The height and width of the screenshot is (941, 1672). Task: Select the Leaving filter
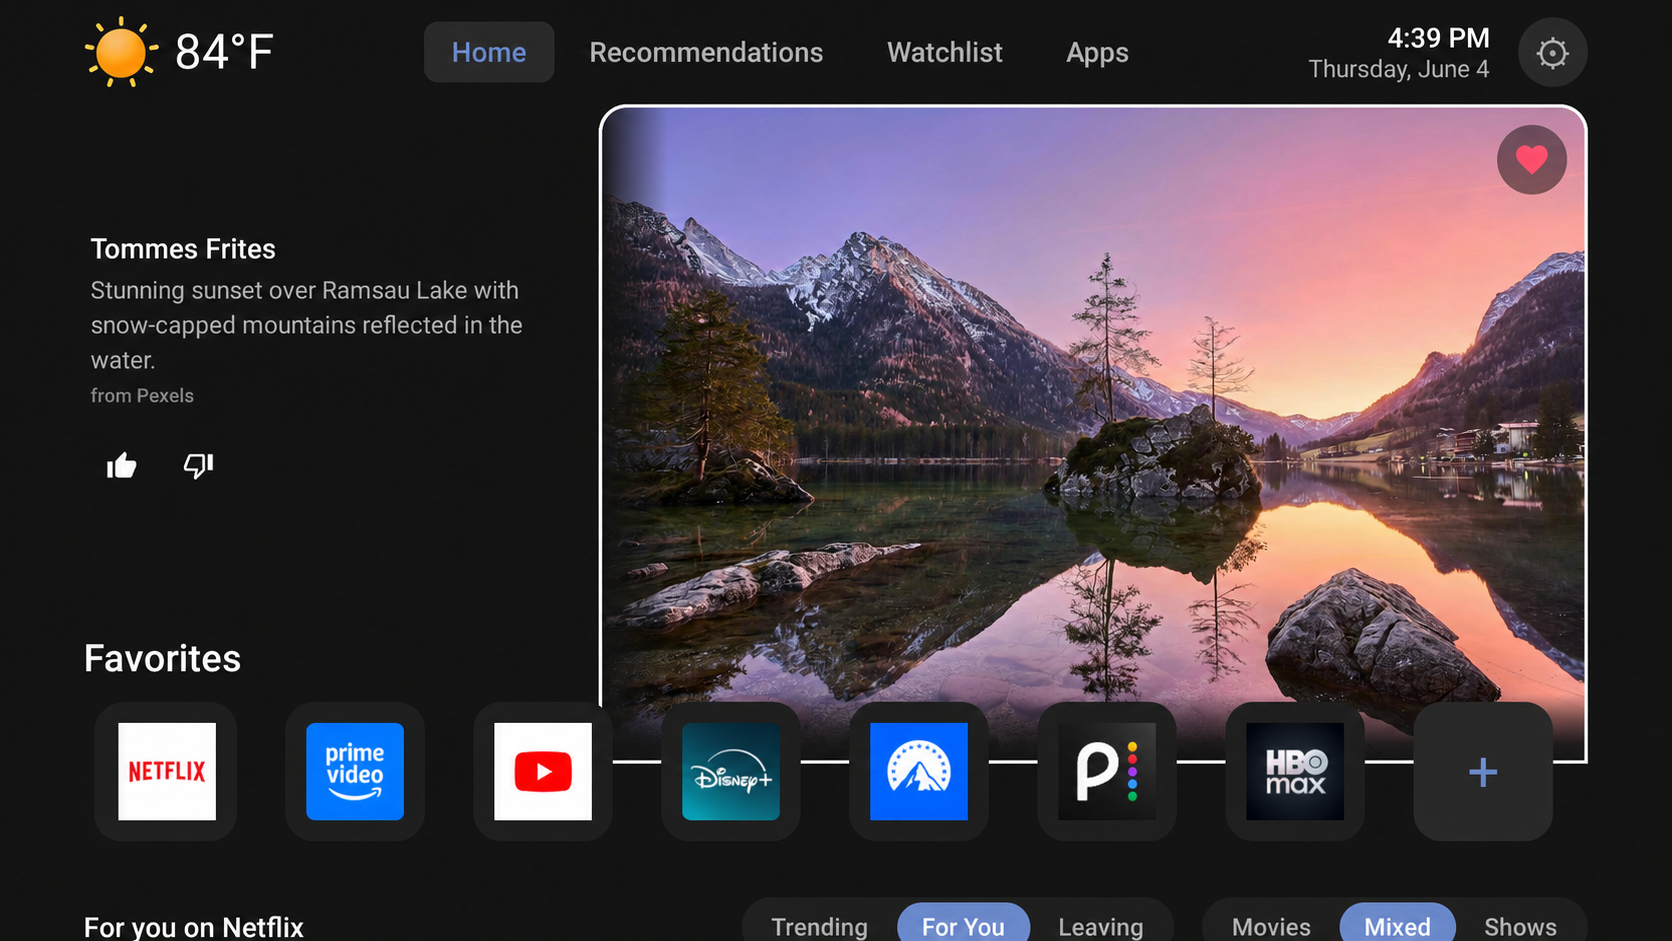(x=1100, y=926)
